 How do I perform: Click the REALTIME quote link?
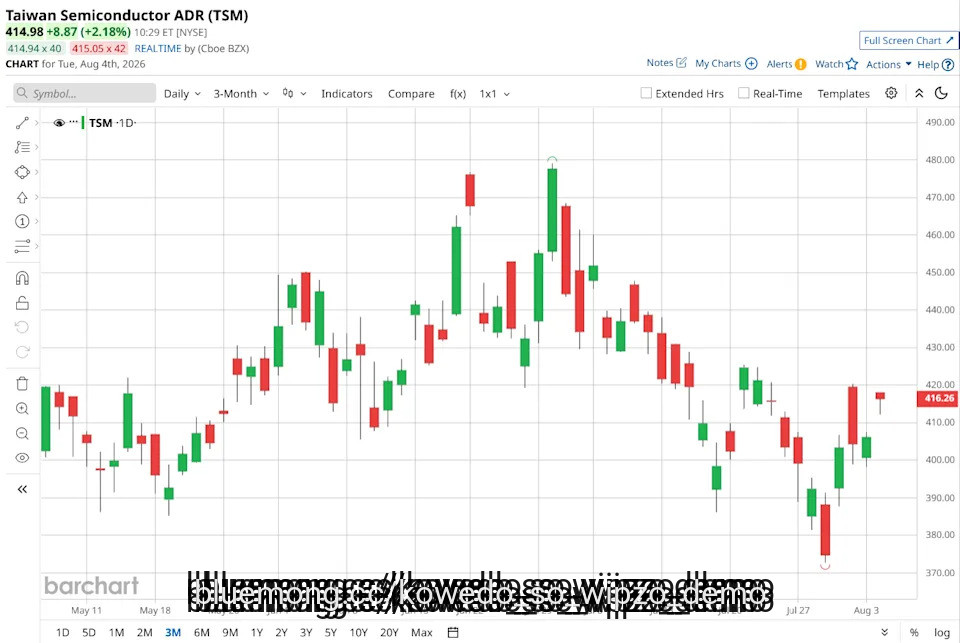point(158,48)
